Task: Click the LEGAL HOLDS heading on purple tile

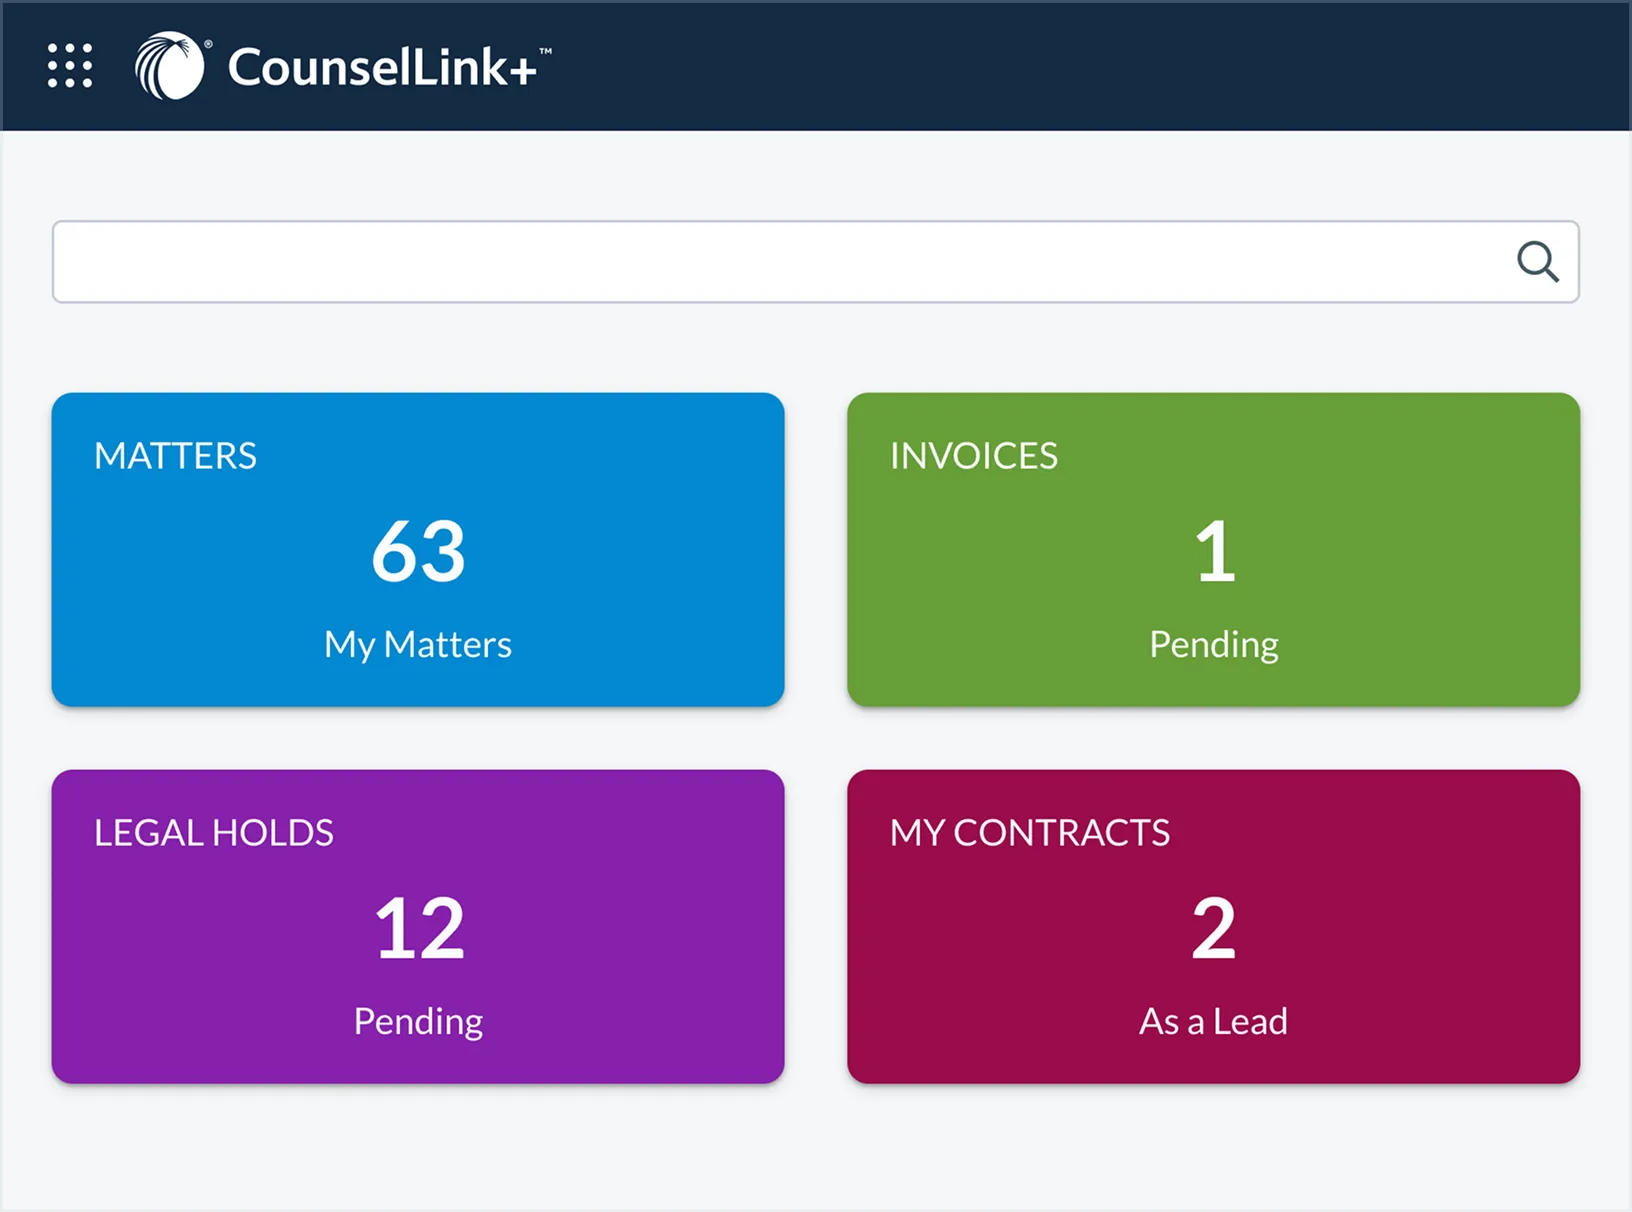Action: pos(214,833)
